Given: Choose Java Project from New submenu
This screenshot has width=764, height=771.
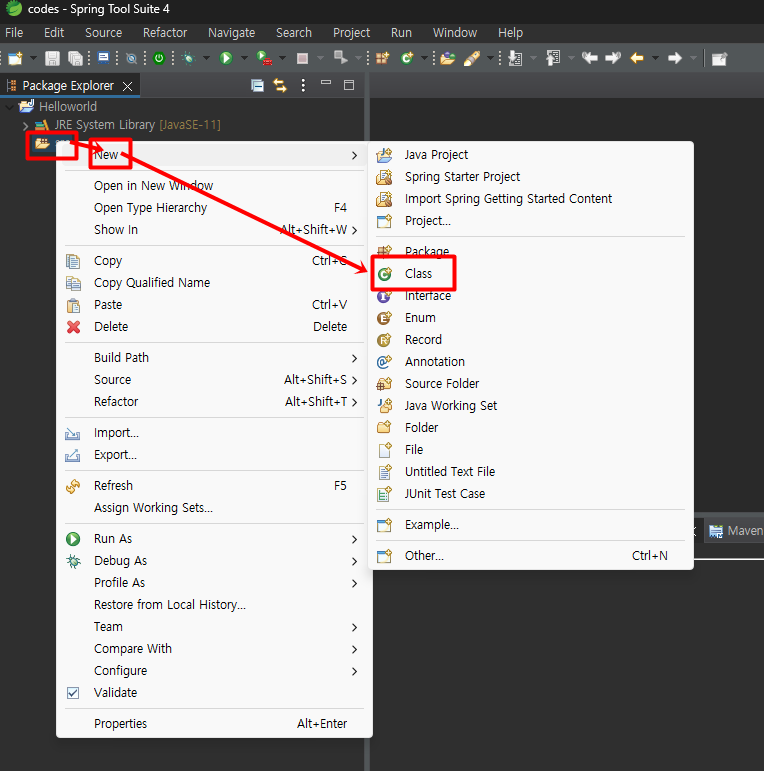Looking at the screenshot, I should (x=531, y=155).
